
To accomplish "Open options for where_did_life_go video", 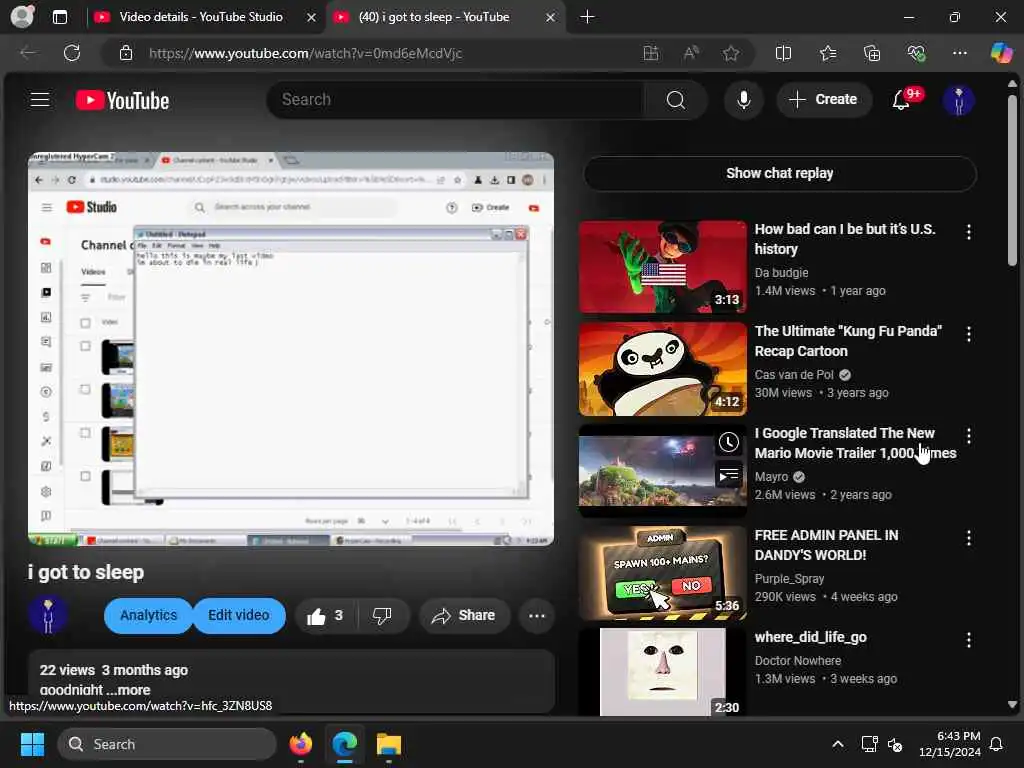I will click(968, 639).
